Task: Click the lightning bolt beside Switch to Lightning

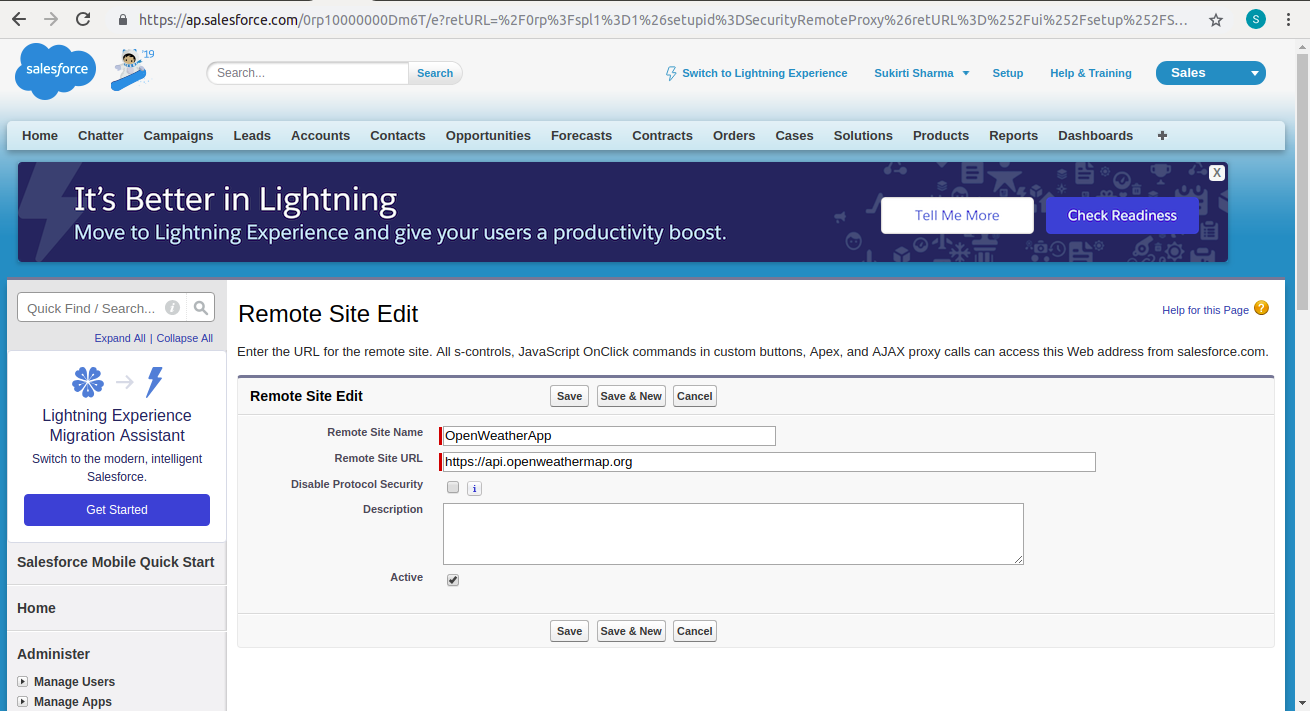Action: [671, 72]
